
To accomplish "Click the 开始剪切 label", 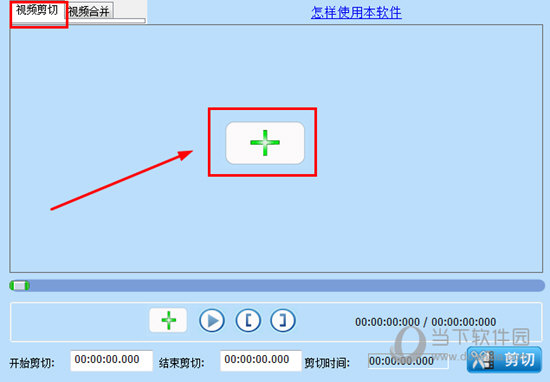I will click(x=32, y=363).
